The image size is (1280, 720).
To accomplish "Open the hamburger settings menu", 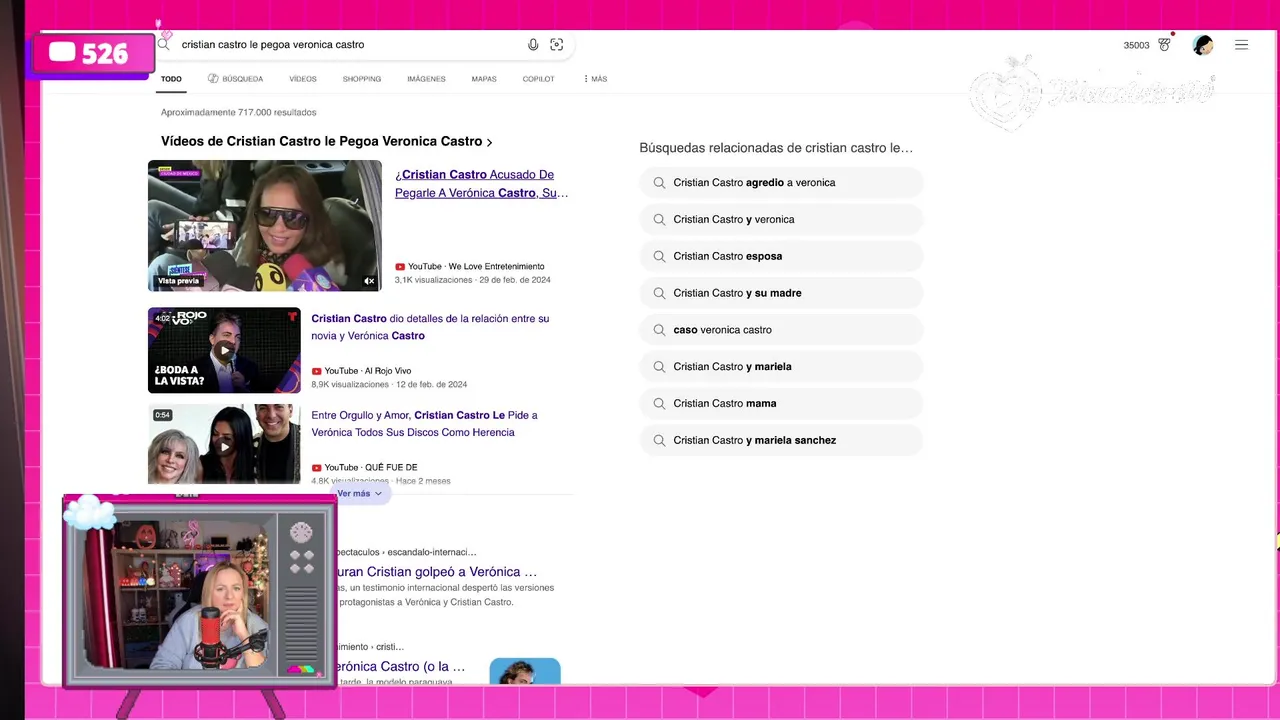I will pyautogui.click(x=1241, y=45).
